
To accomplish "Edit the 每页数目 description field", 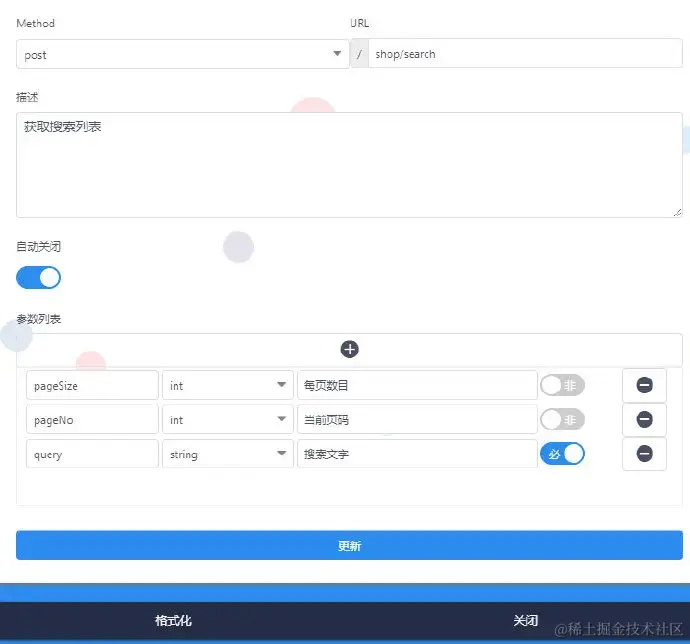I will 417,386.
